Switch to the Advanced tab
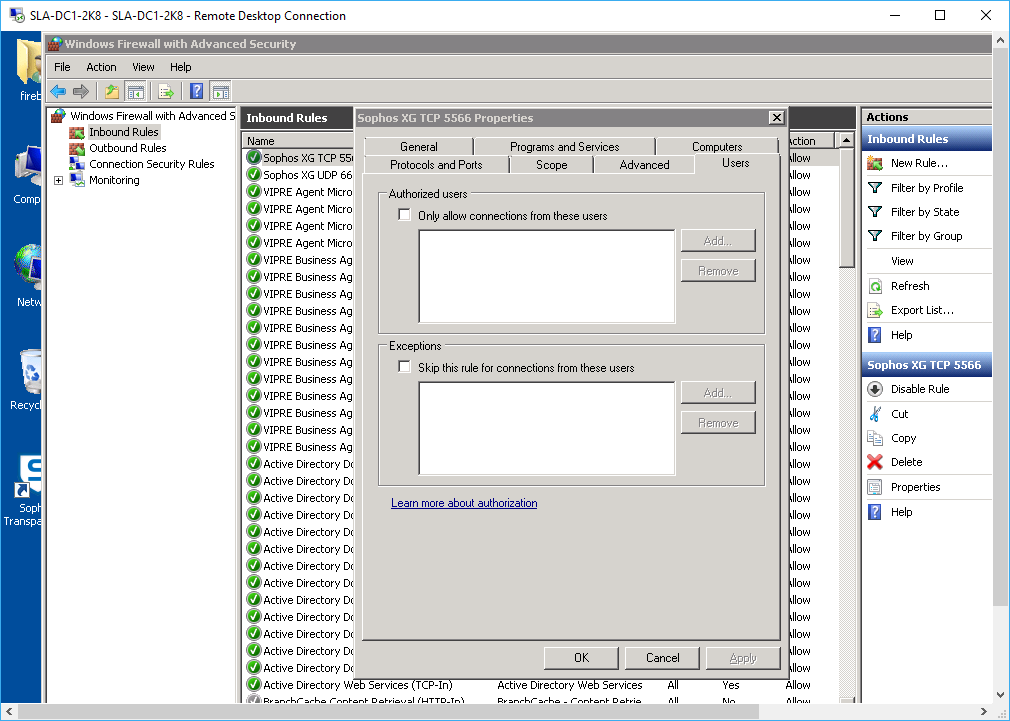1010x721 pixels. 644,164
